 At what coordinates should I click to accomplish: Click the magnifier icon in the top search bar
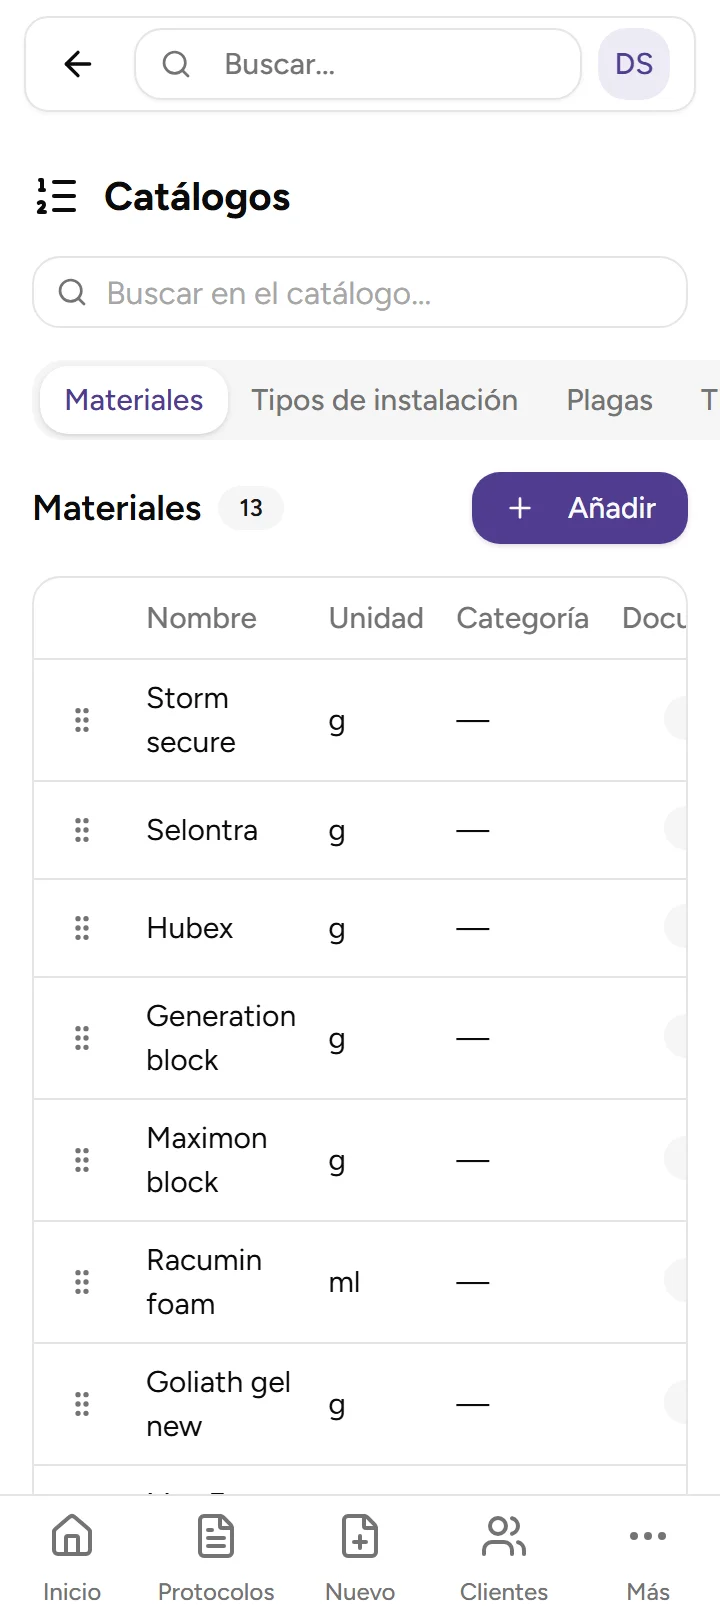tap(176, 64)
